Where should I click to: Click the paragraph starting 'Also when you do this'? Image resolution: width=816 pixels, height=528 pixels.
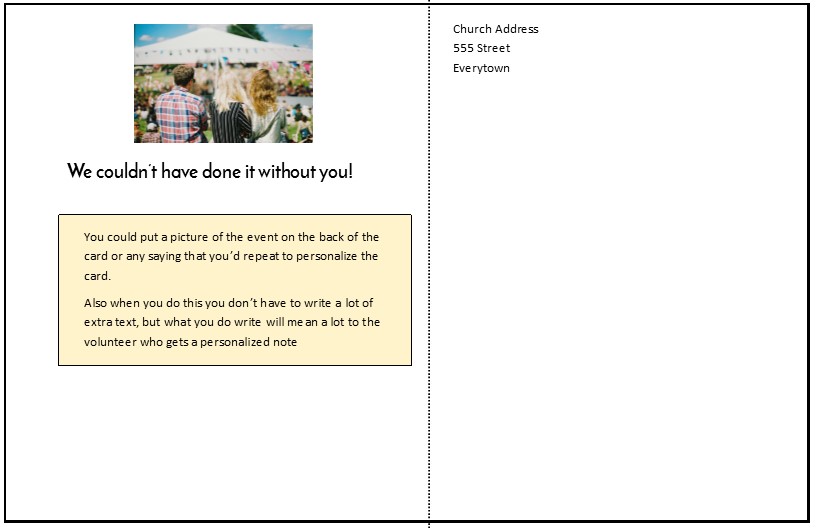click(x=232, y=322)
